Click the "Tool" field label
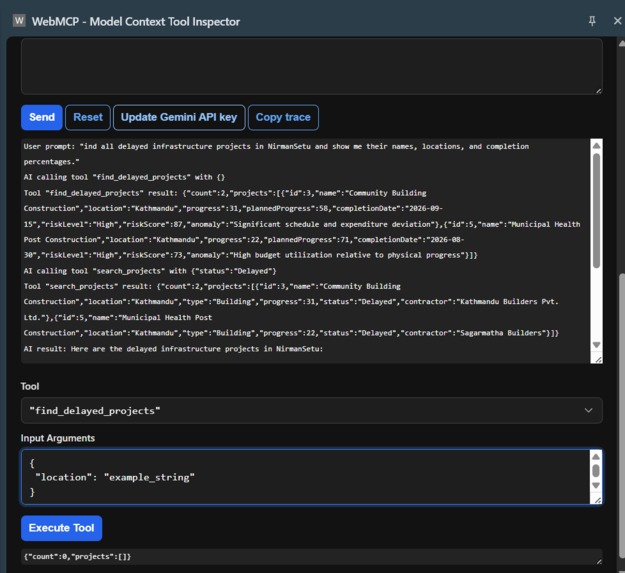Screen dimensions: 625x573 30,386
